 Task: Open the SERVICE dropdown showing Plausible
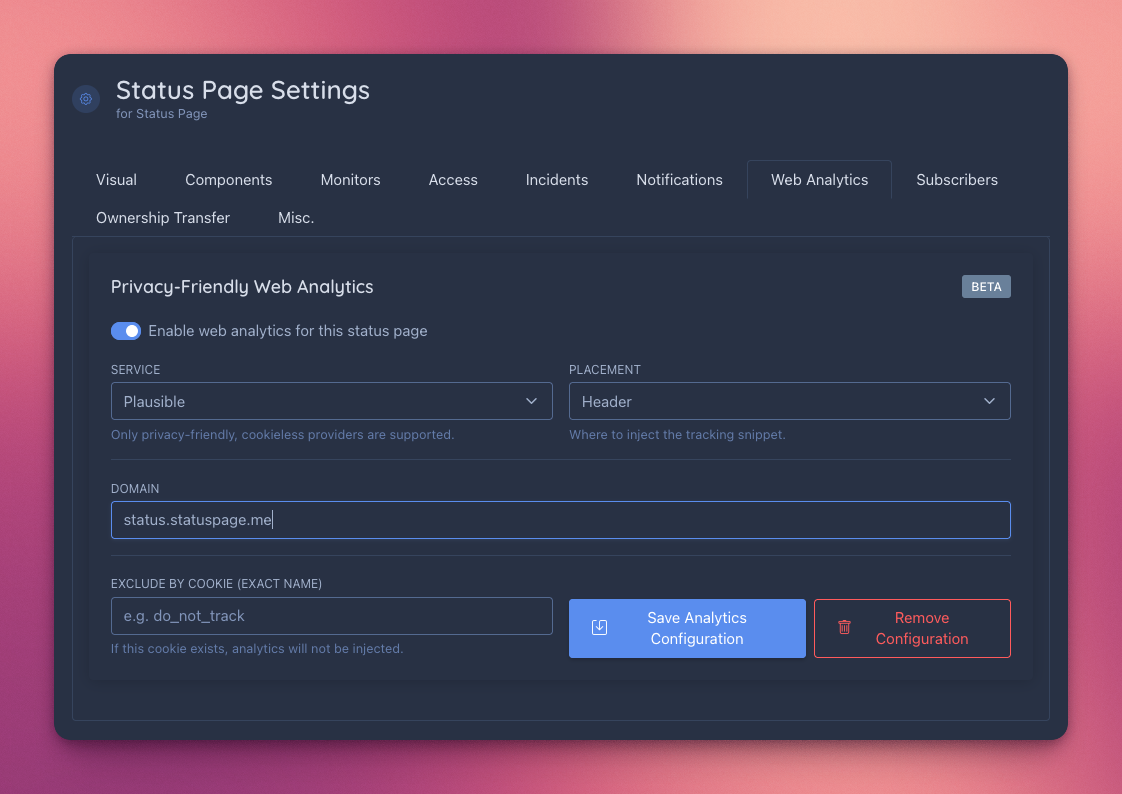(331, 400)
